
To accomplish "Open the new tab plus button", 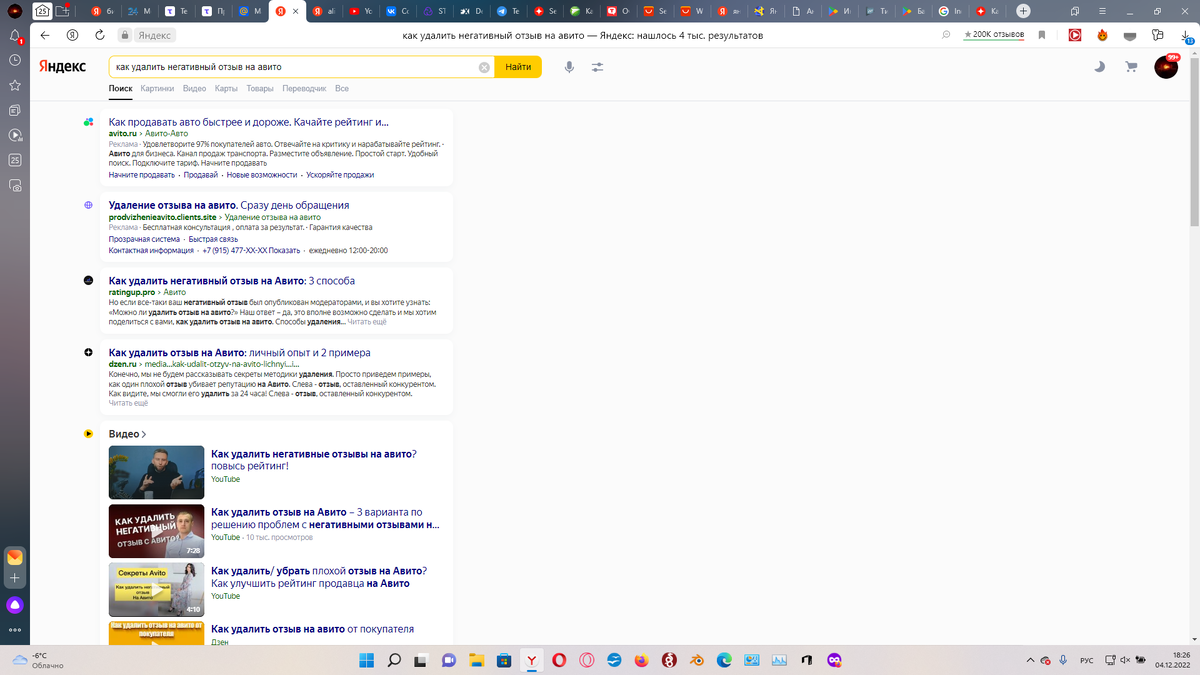I will tap(1023, 11).
